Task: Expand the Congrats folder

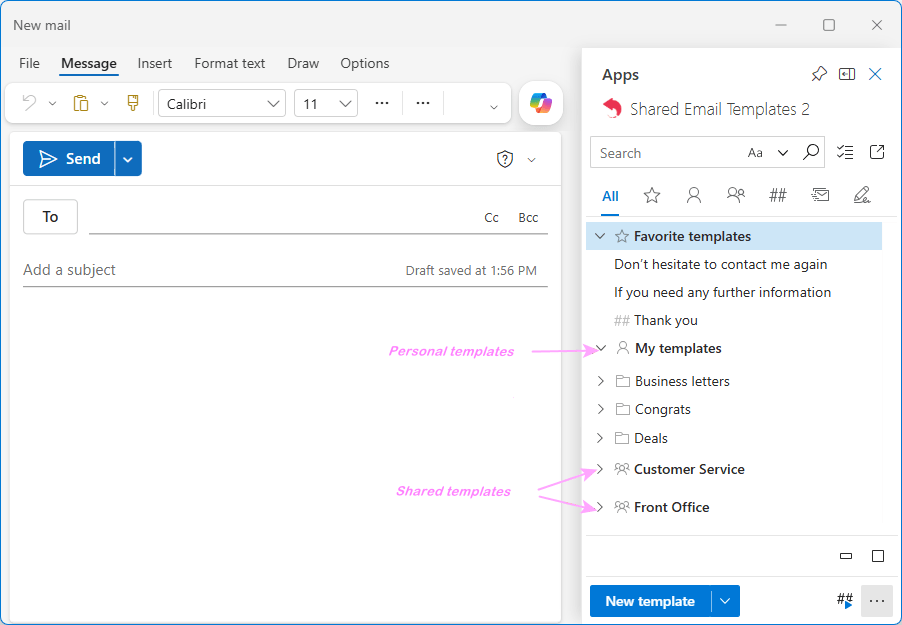Action: (601, 409)
